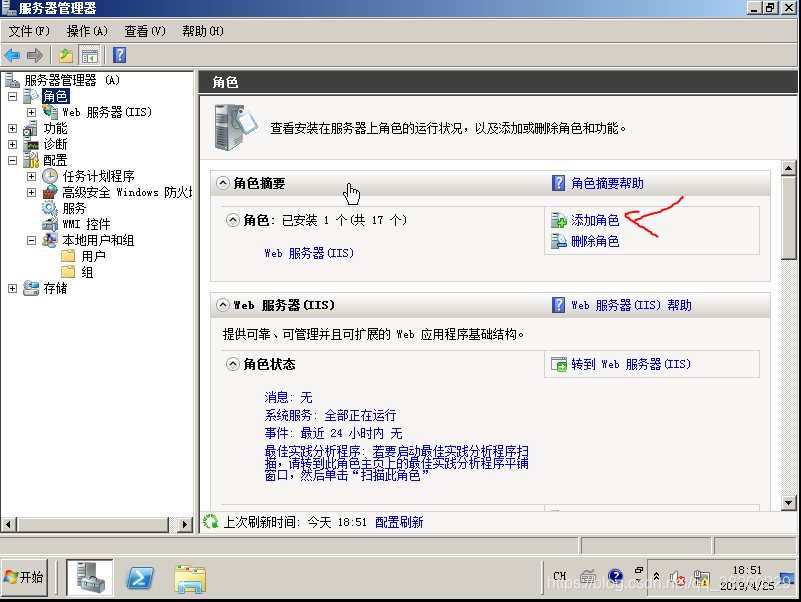Click tree pane horizontal scroll left arrow
801x602 pixels.
pyautogui.click(x=8, y=524)
